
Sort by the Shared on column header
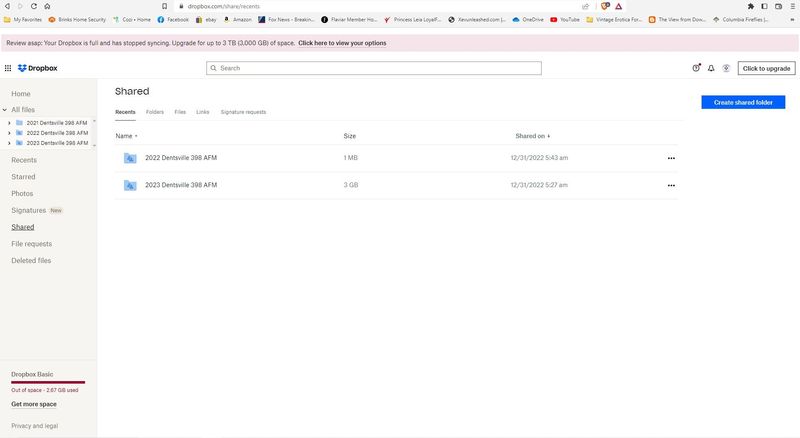pos(532,136)
